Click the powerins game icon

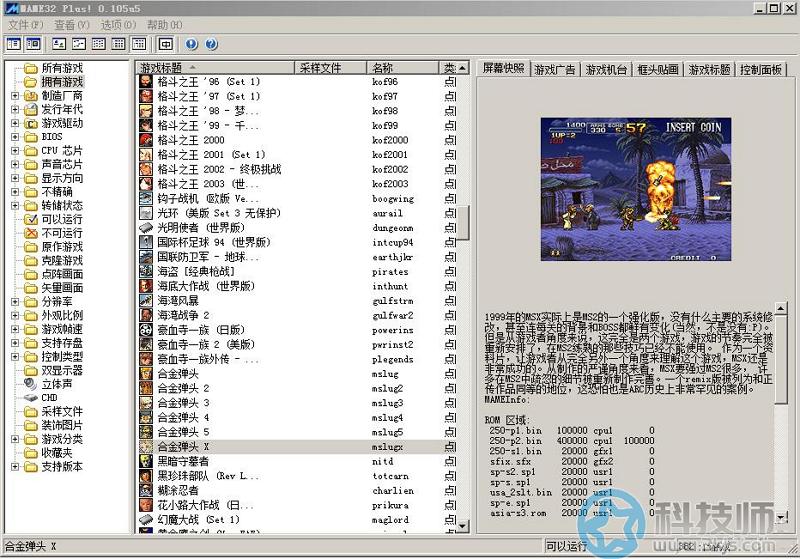point(146,330)
